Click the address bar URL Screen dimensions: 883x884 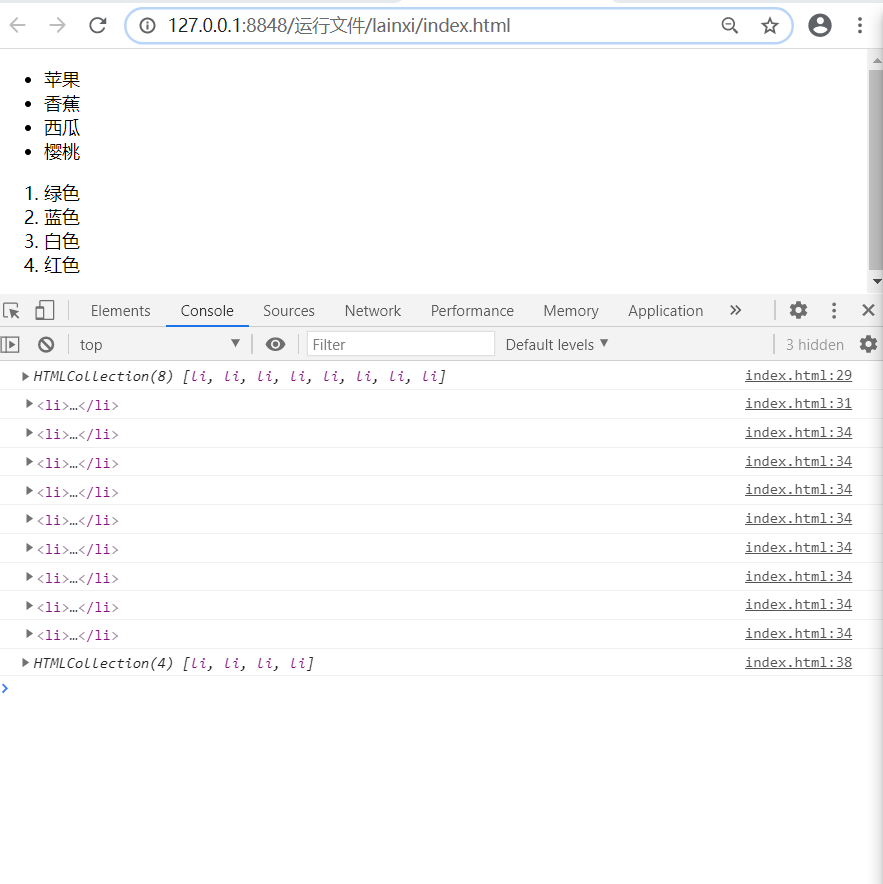click(x=339, y=25)
